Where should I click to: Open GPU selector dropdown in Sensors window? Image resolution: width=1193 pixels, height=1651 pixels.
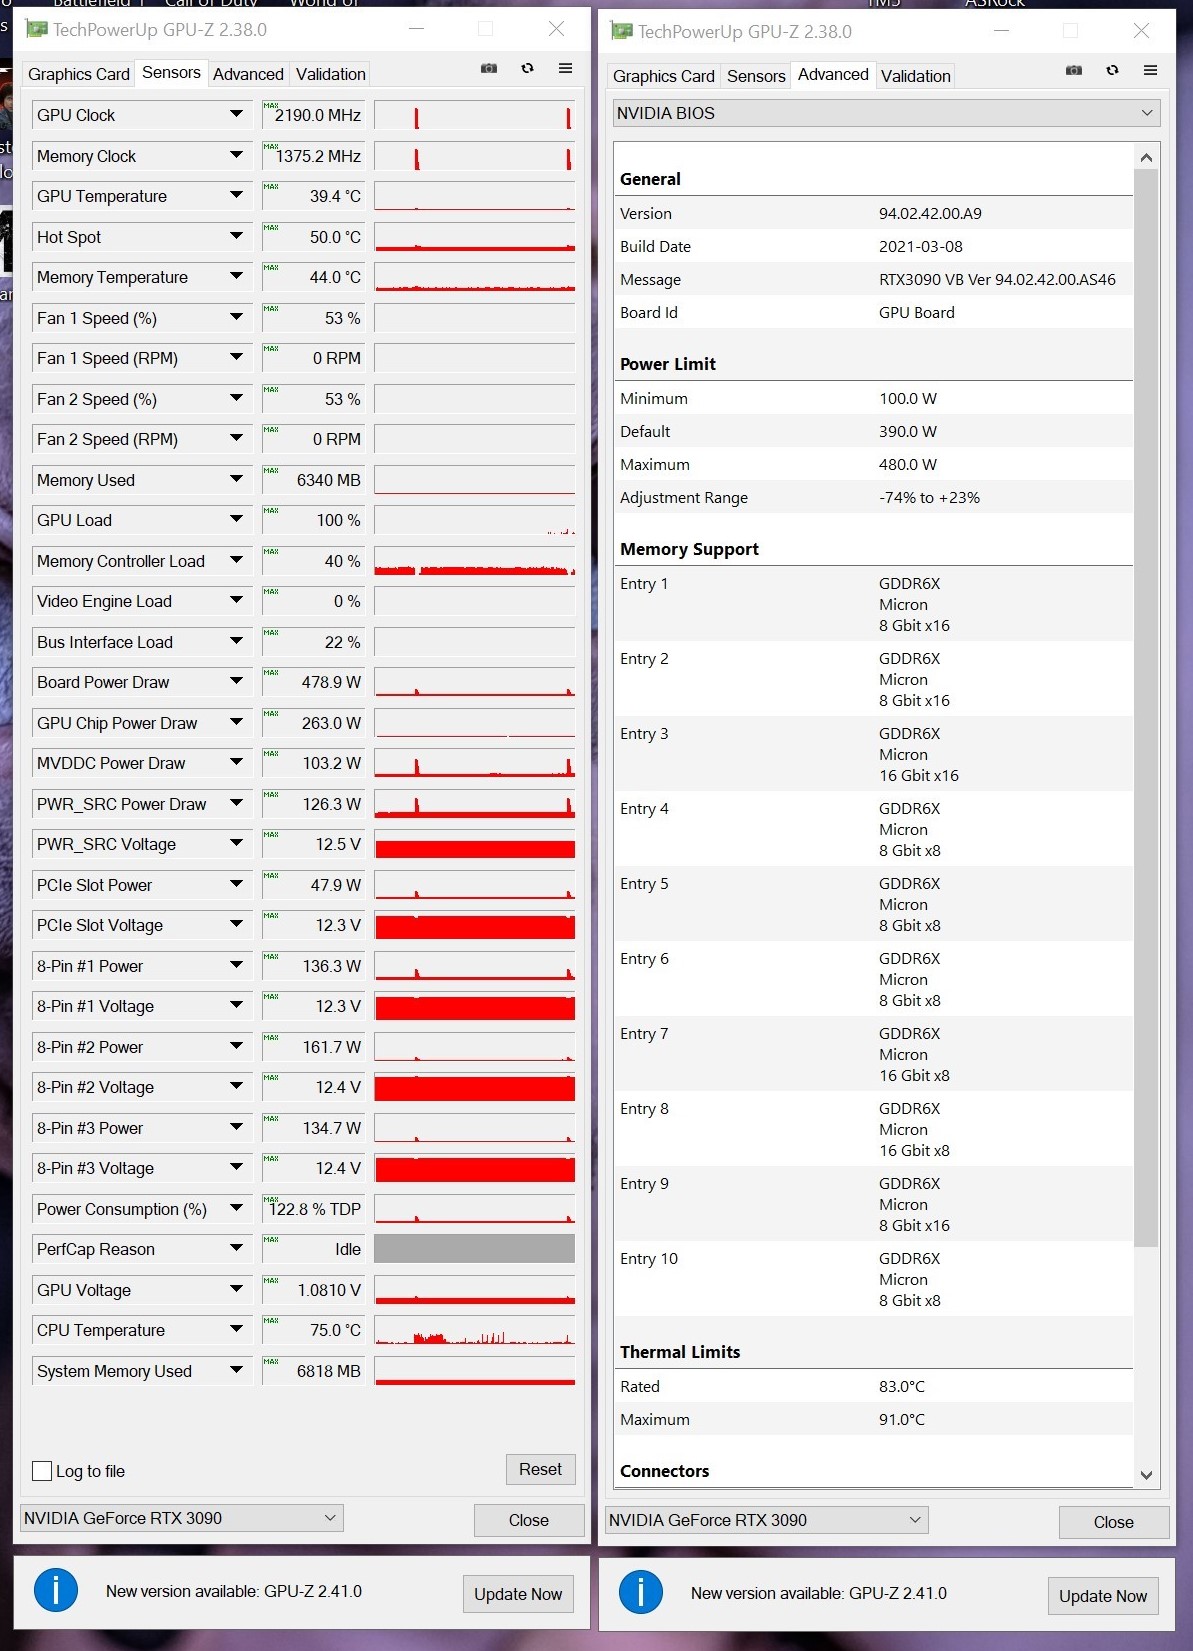click(182, 1518)
